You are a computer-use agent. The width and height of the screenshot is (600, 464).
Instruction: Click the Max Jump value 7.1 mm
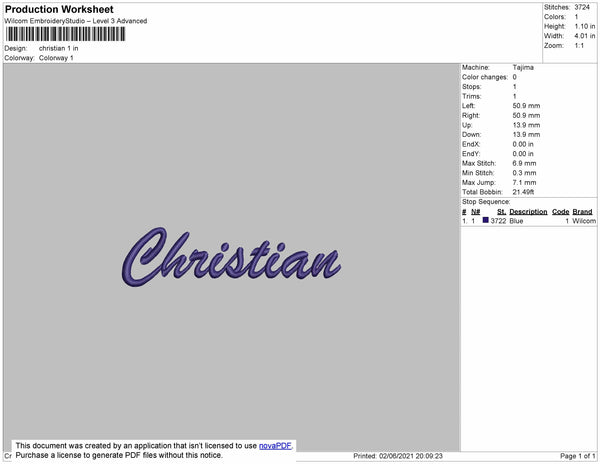point(524,182)
